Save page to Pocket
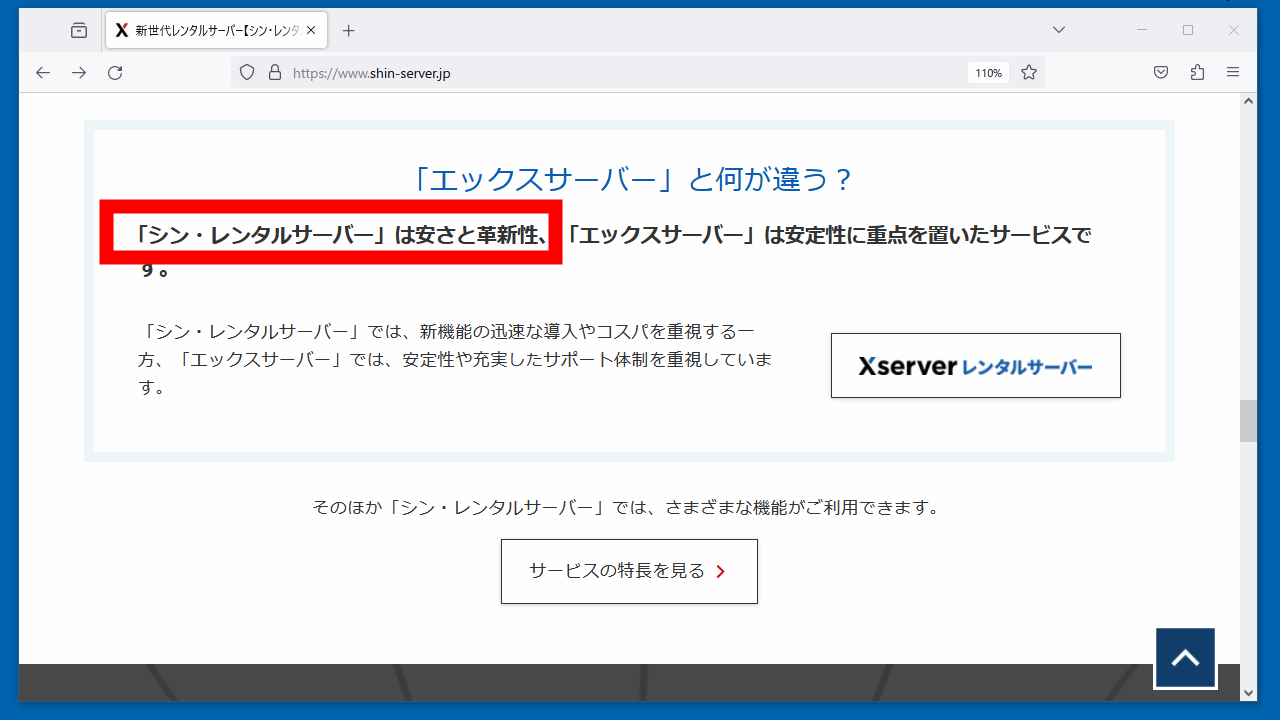The image size is (1280, 720). tap(1161, 73)
